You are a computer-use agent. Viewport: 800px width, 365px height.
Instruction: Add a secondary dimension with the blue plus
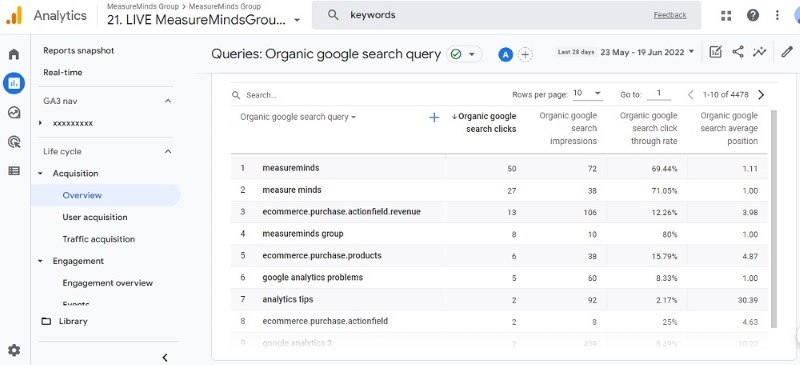coord(434,117)
